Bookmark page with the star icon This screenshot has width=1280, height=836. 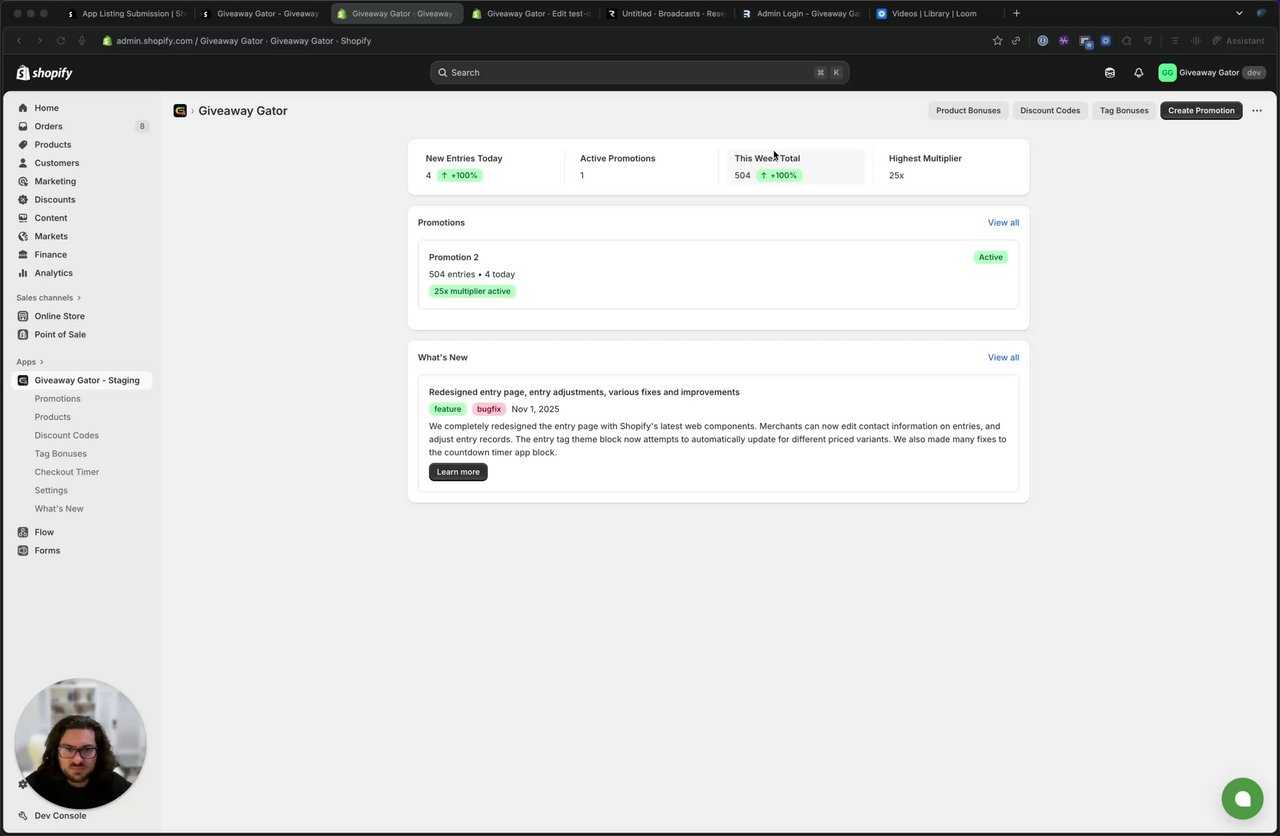(997, 41)
